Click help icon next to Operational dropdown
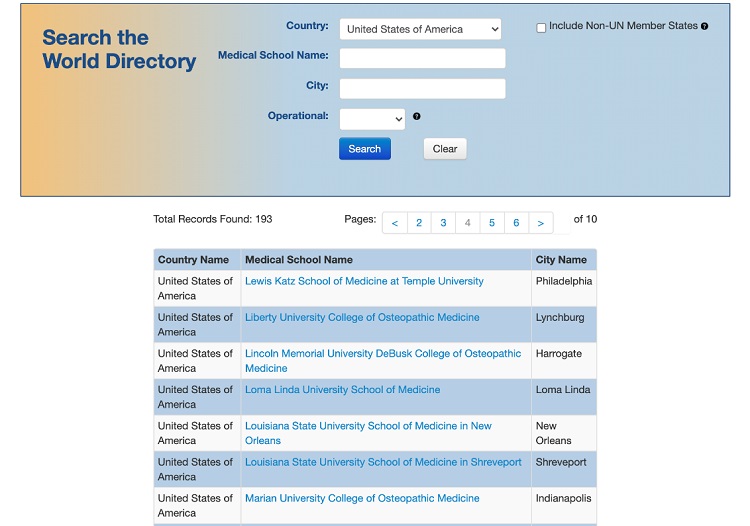 [417, 116]
